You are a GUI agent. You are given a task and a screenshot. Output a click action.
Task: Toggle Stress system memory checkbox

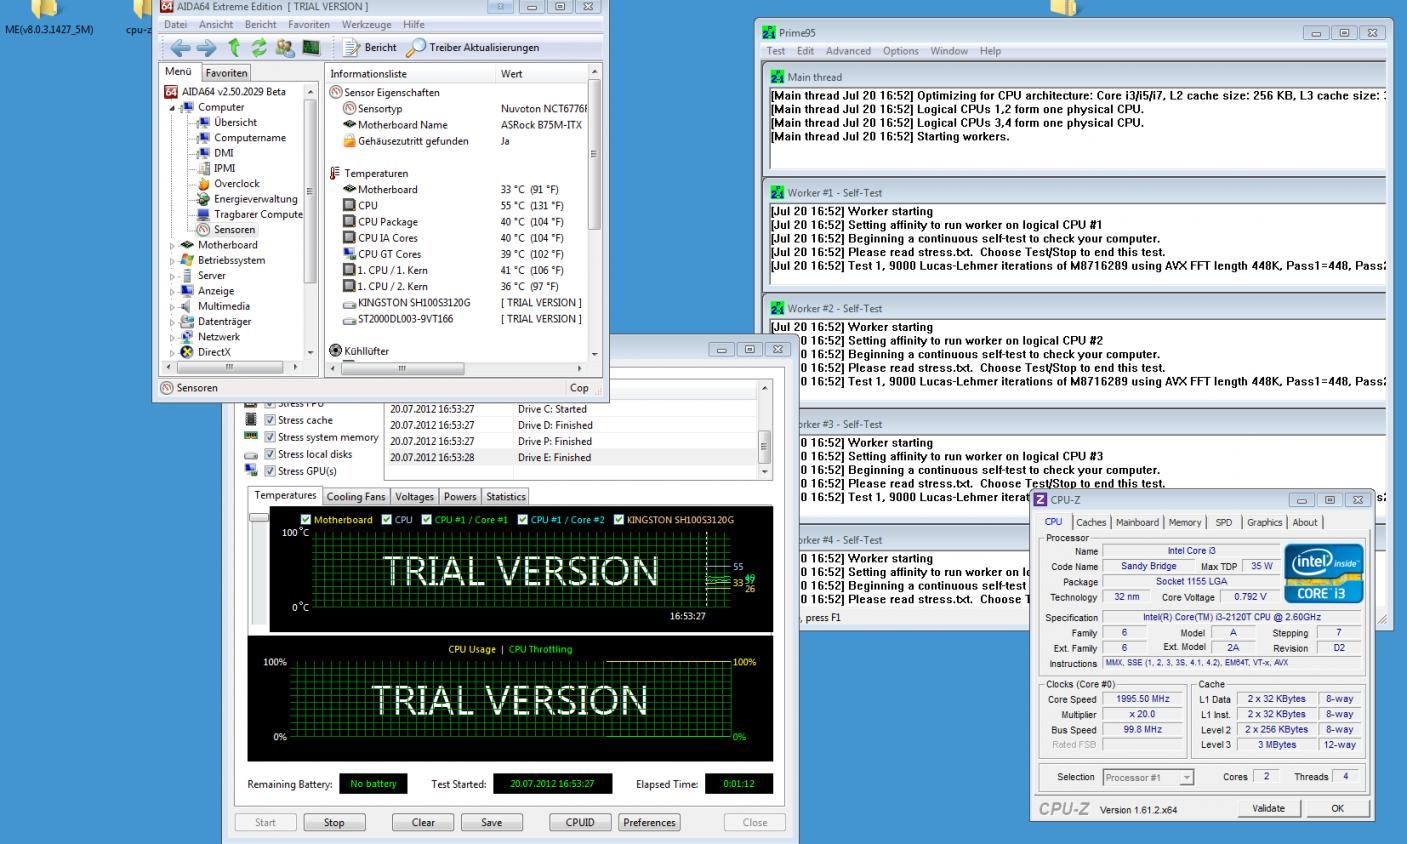(270, 437)
